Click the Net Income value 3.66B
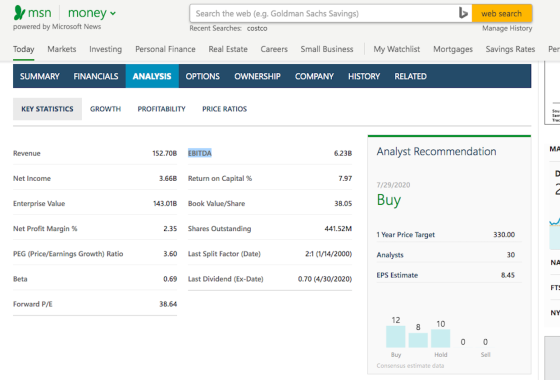This screenshot has height=380, width=560. 168,178
